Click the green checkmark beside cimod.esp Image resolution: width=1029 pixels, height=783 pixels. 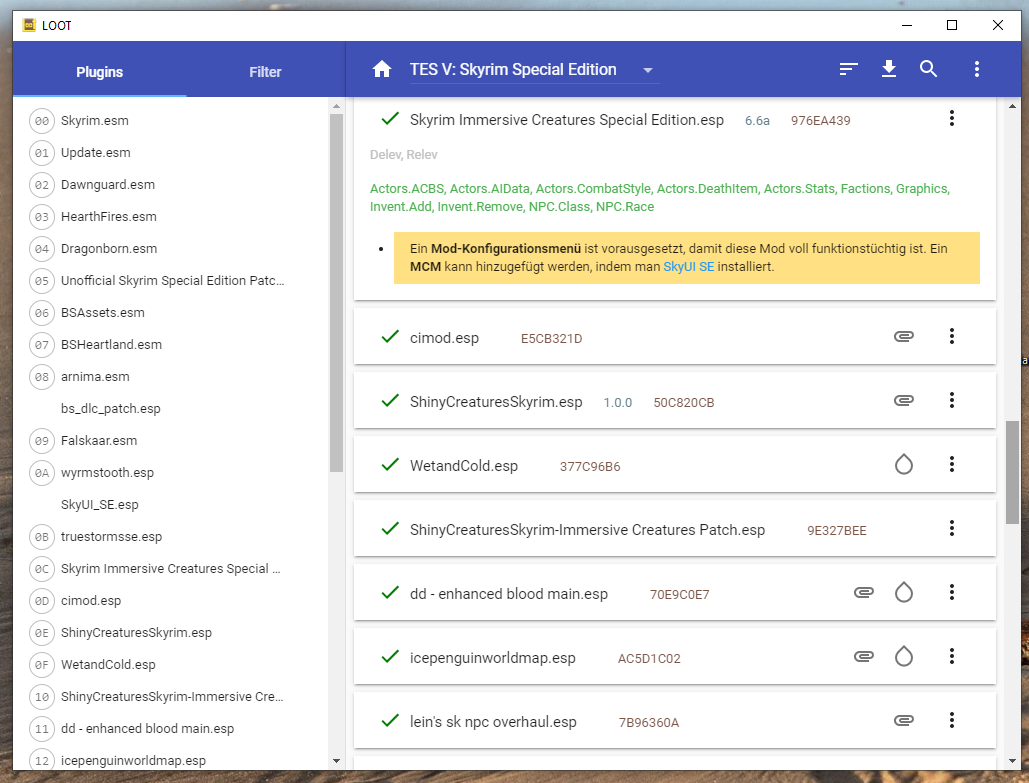click(390, 337)
